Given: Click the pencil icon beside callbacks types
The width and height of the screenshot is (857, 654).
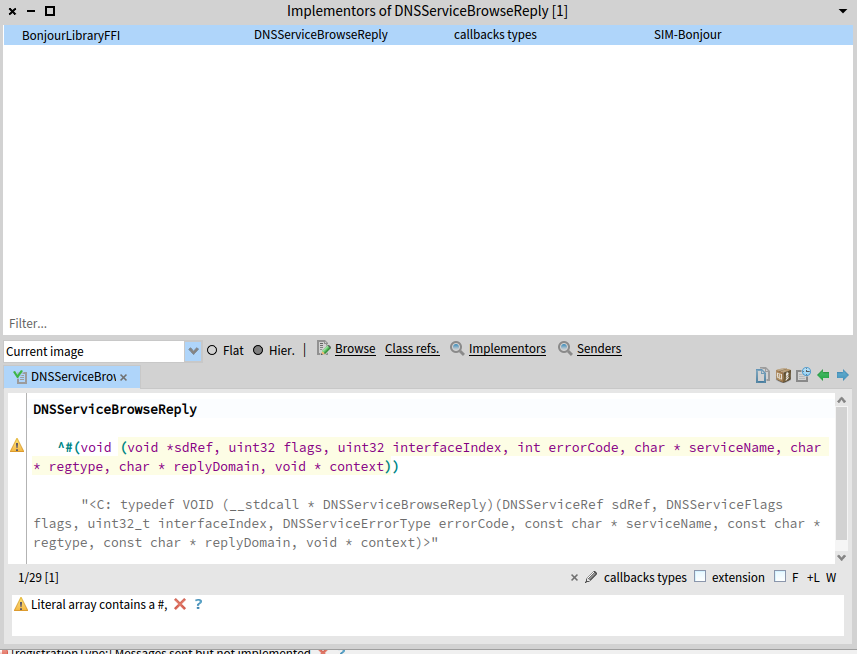Looking at the screenshot, I should (591, 577).
